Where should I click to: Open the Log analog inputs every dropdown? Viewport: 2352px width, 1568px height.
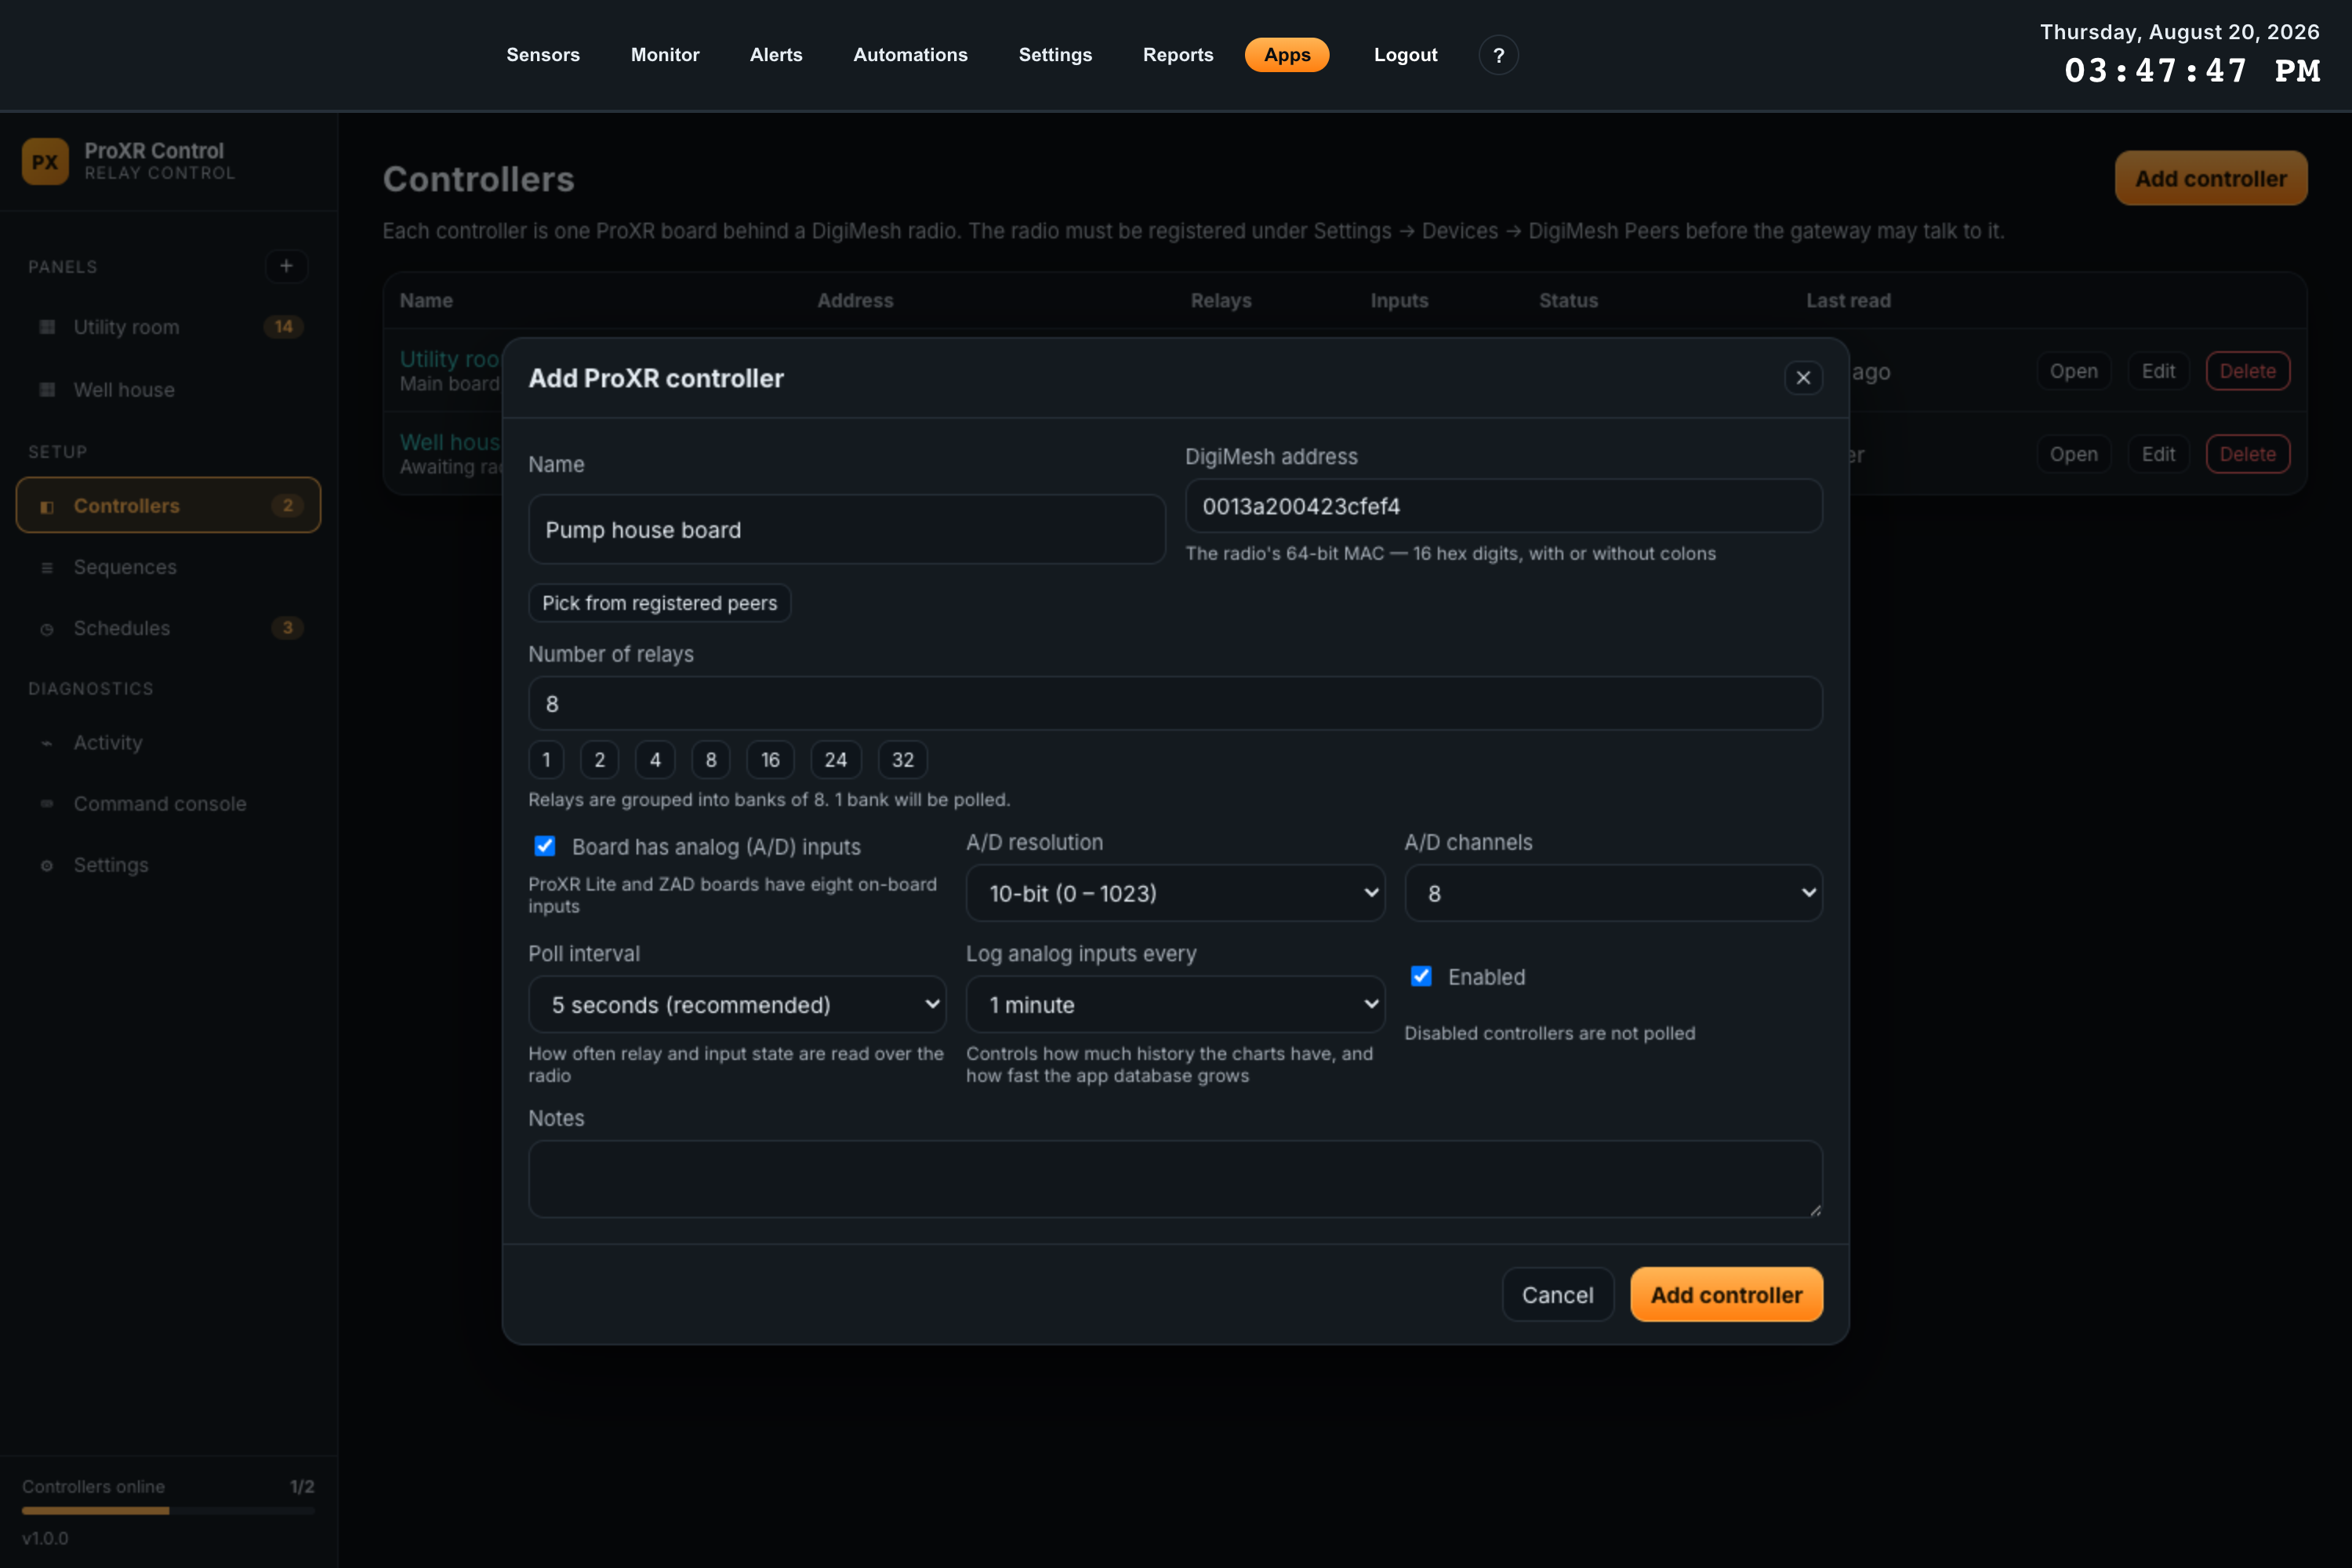(1175, 1004)
